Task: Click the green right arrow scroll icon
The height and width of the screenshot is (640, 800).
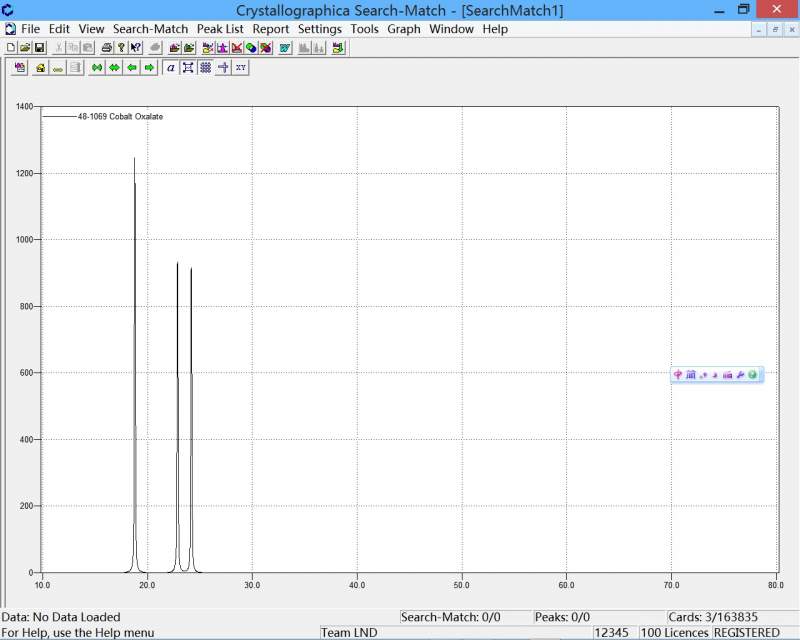Action: 149,67
